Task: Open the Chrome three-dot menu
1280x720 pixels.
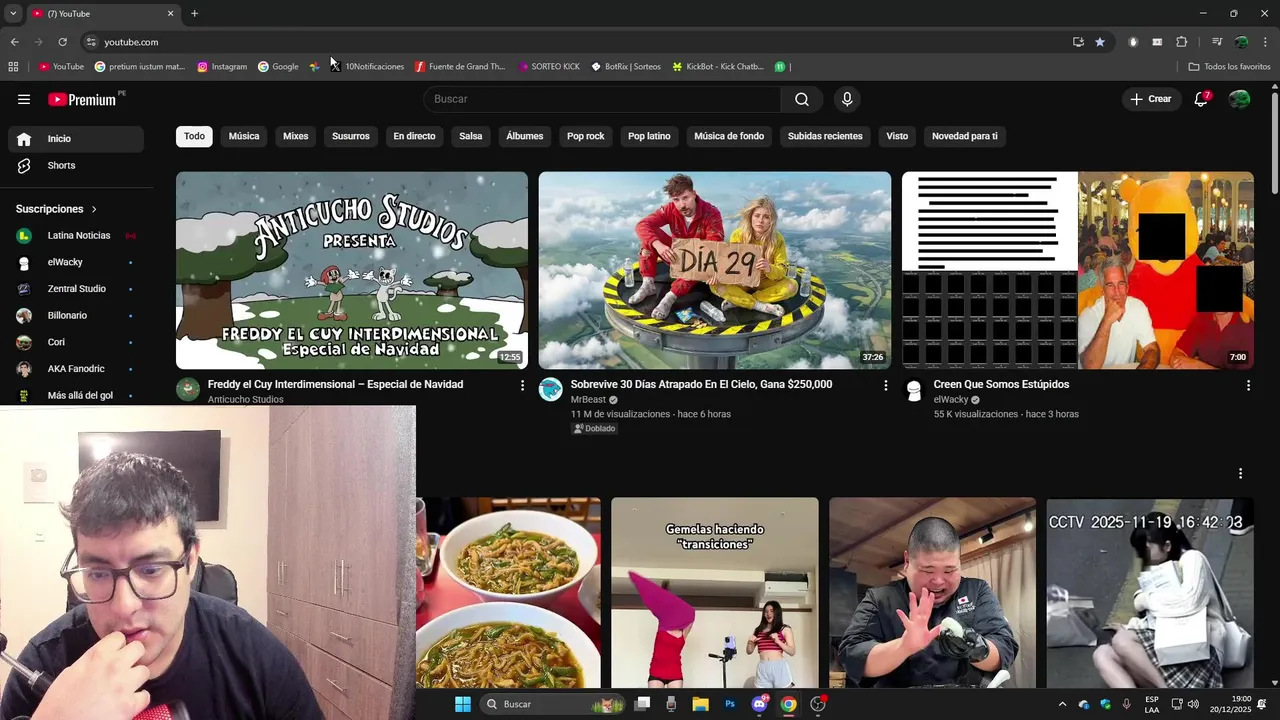Action: [x=1265, y=42]
